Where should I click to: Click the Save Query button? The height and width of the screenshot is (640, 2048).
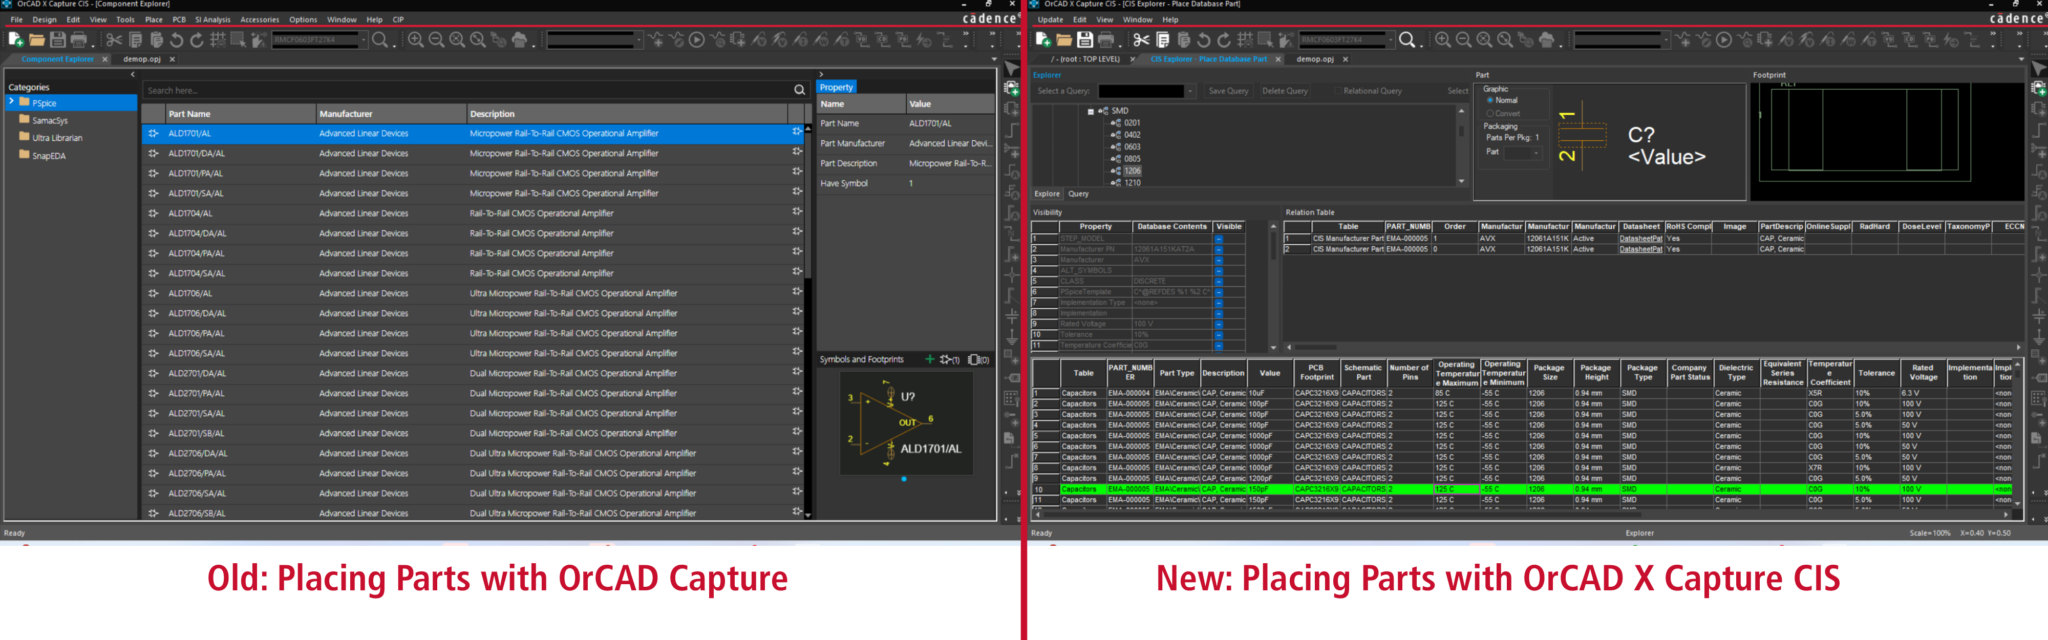(x=1228, y=91)
